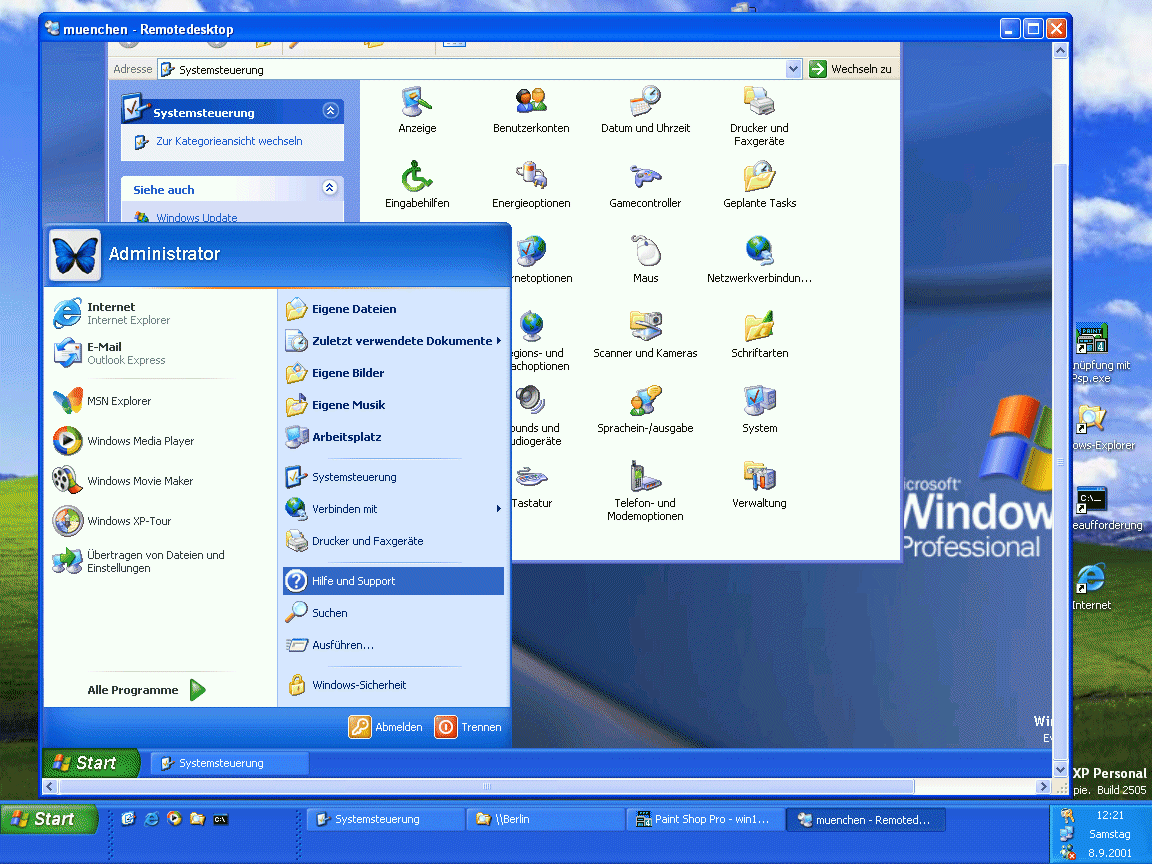Open the Anzeige control panel icon

[x=417, y=109]
